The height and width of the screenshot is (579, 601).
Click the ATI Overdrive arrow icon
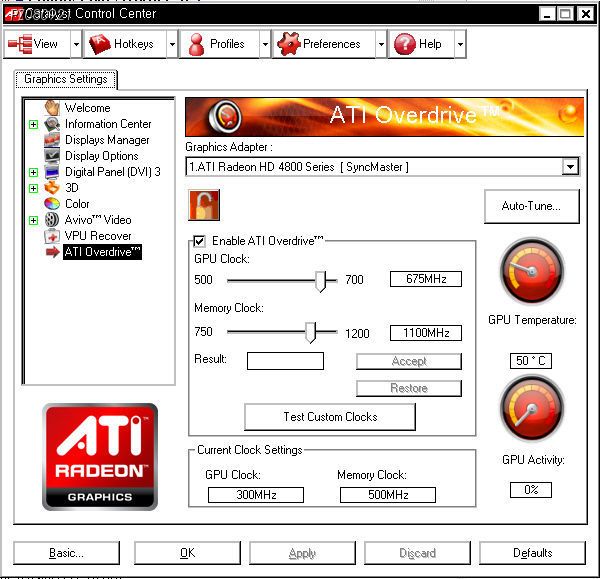[53, 252]
